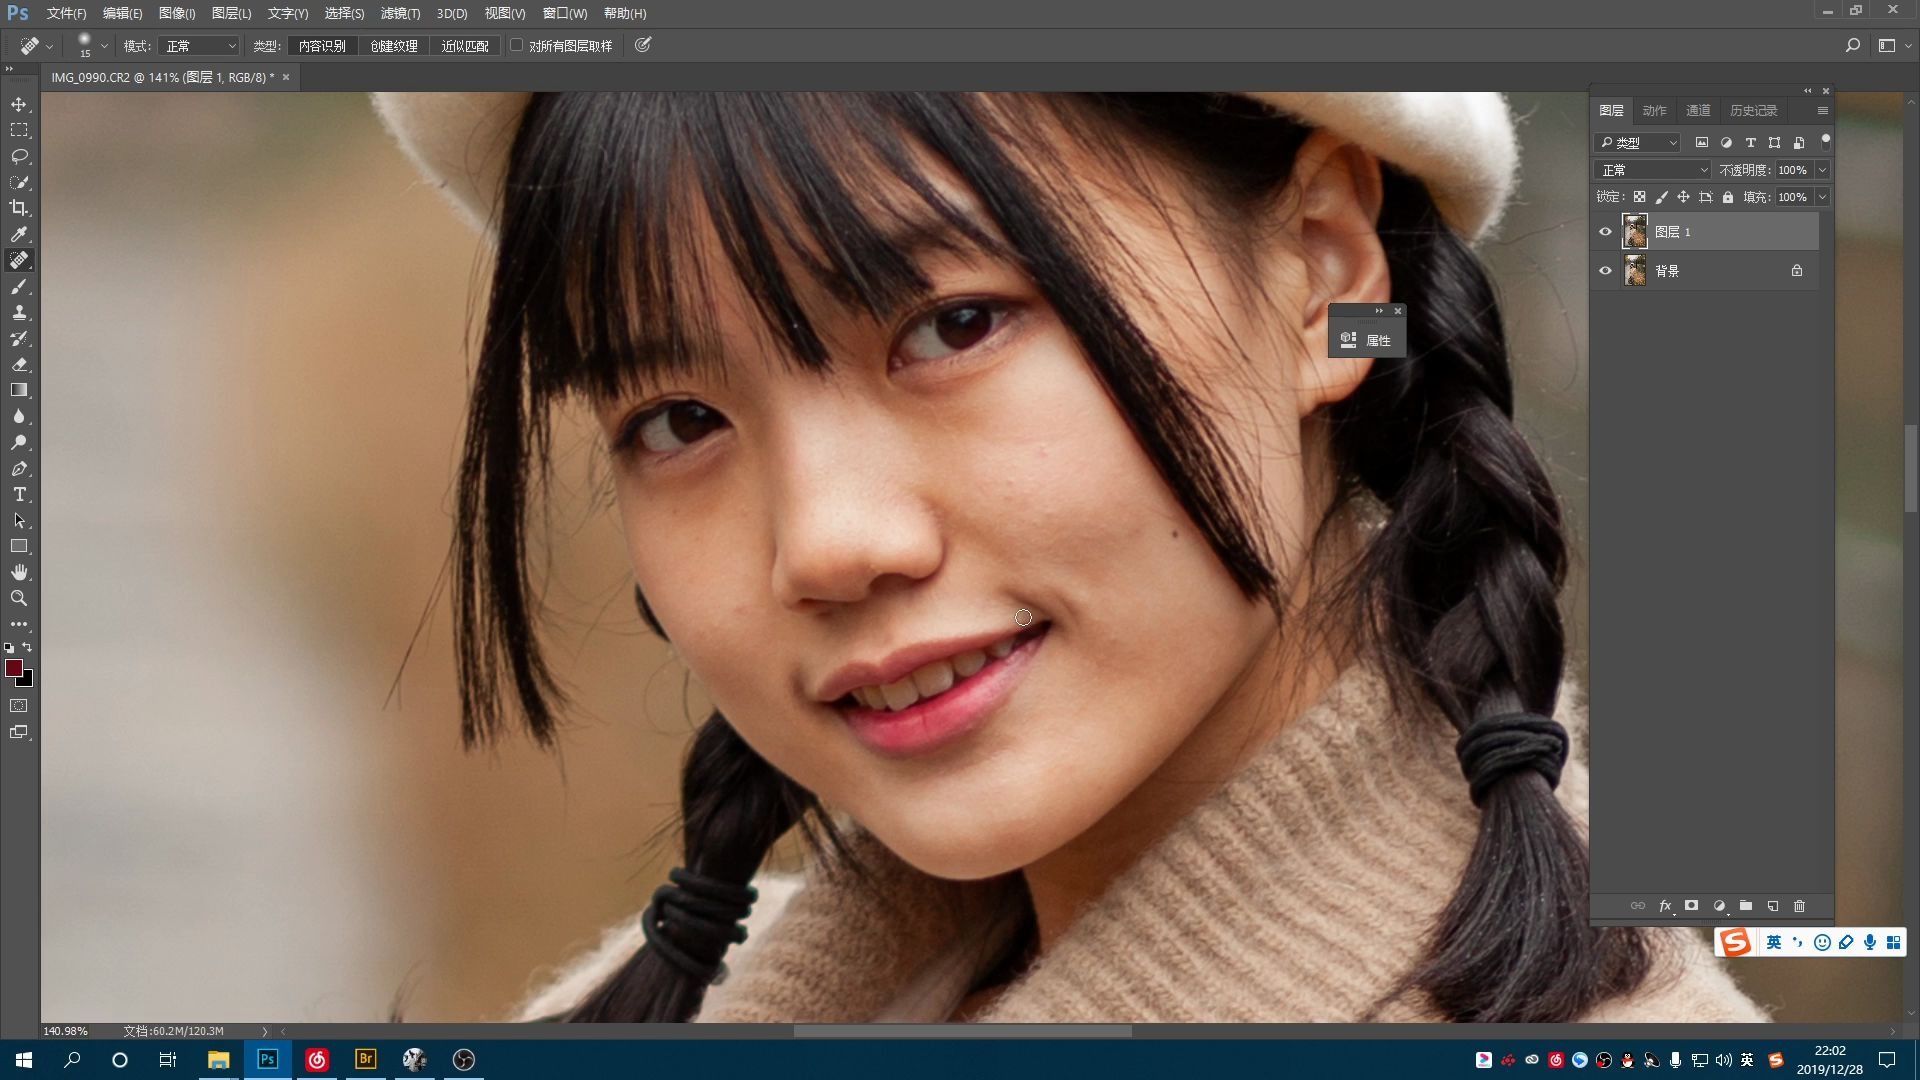Enable 对所有图层取样 checkbox
1920x1080 pixels.
517,45
